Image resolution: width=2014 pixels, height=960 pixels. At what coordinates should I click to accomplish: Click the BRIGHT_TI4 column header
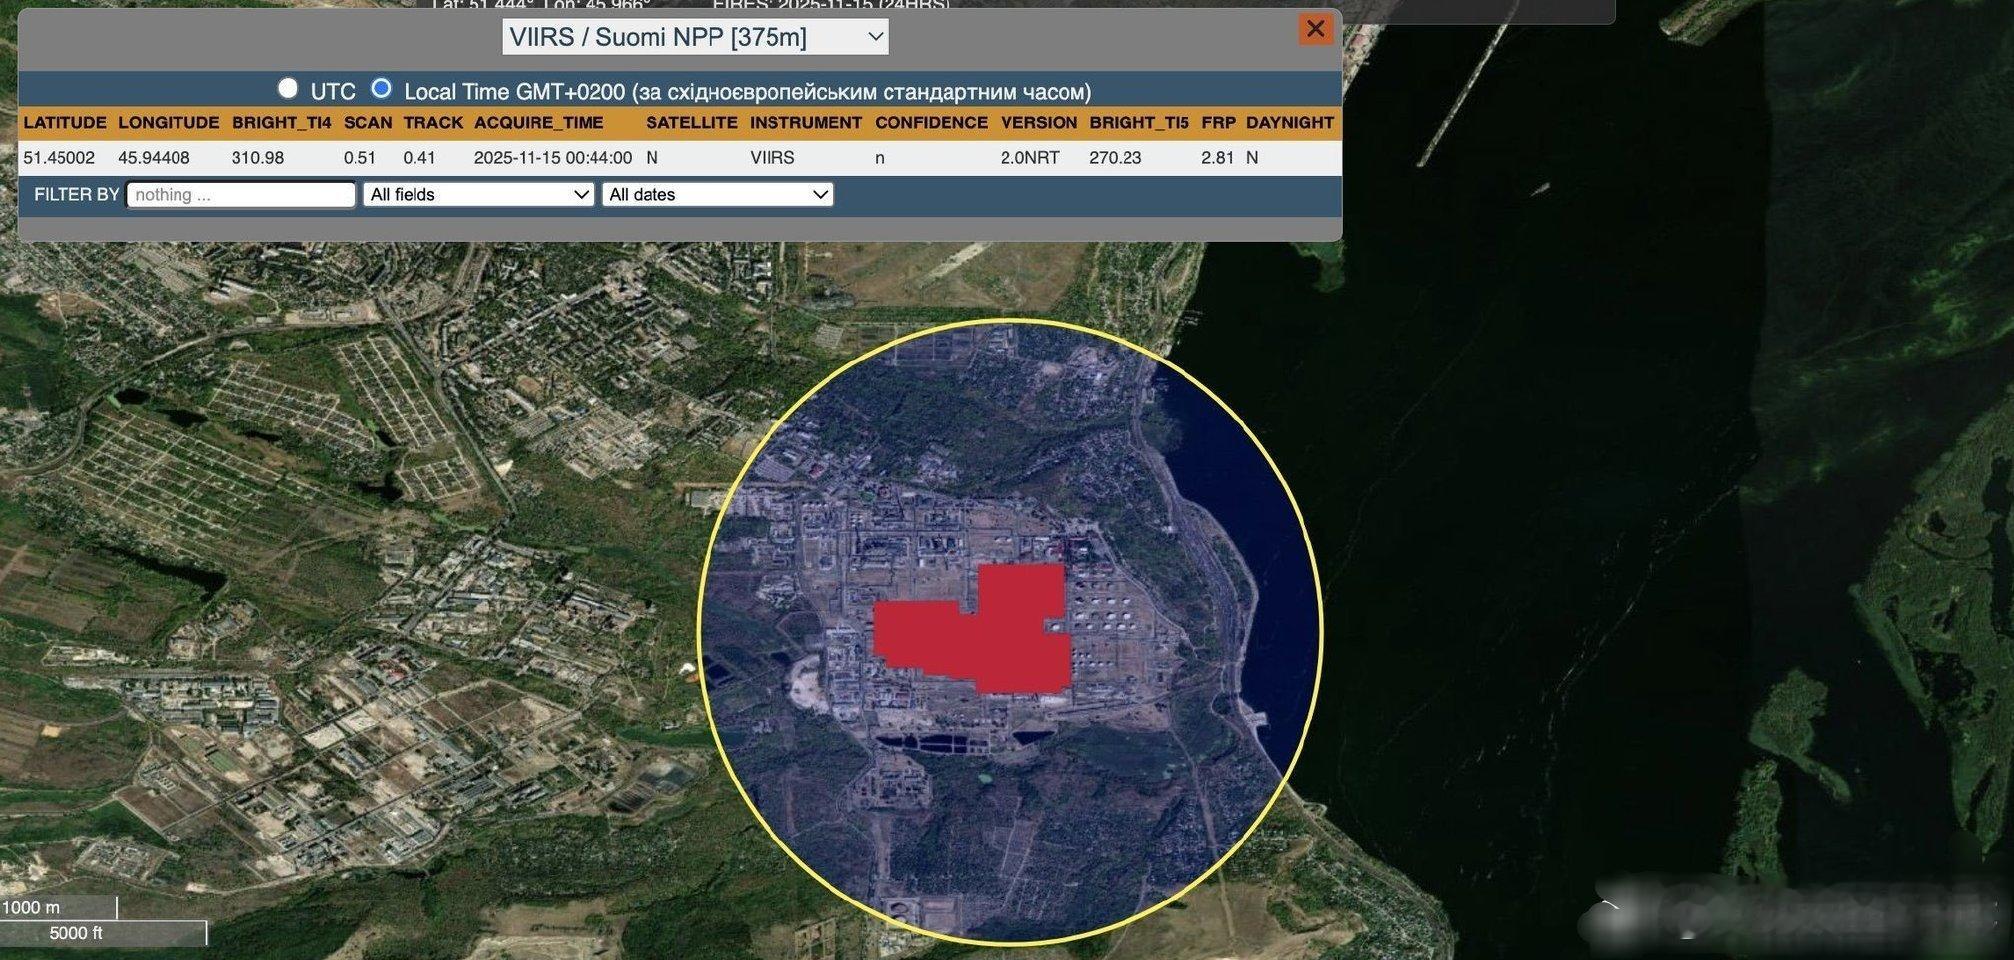click(281, 123)
